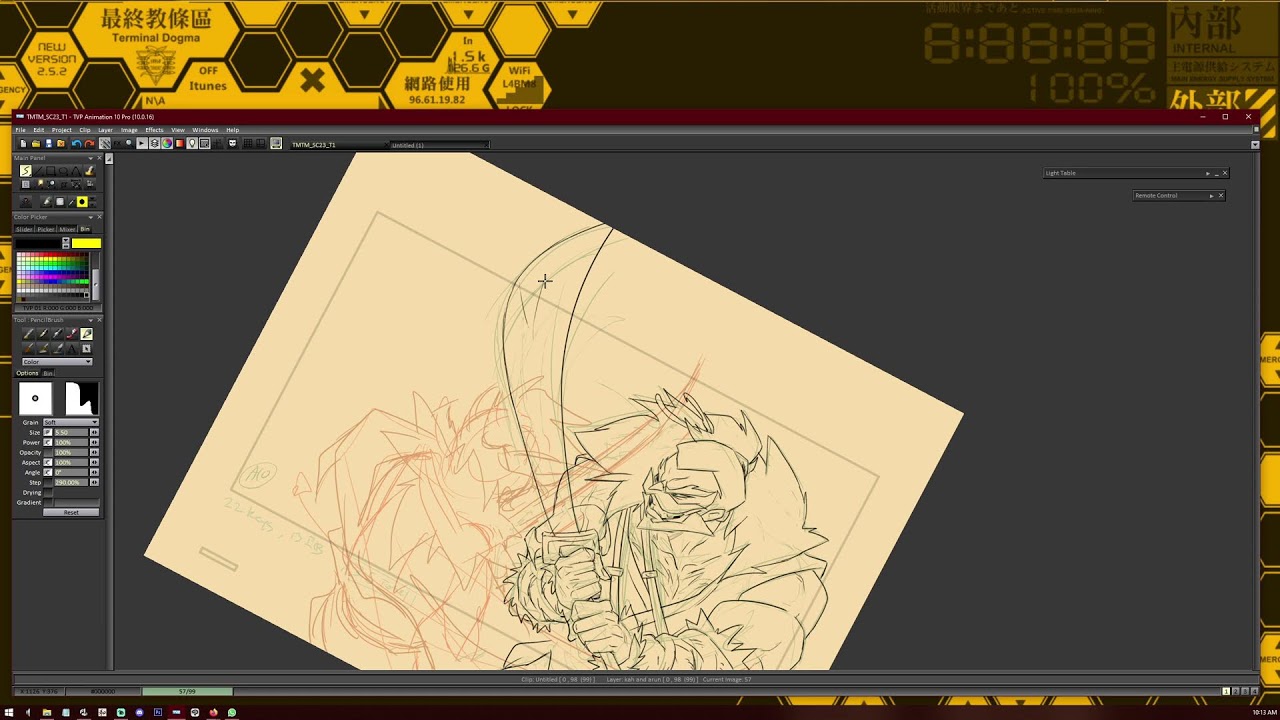Enable the Gradient checkbox
Viewport: 1280px width, 720px height.
click(x=47, y=502)
